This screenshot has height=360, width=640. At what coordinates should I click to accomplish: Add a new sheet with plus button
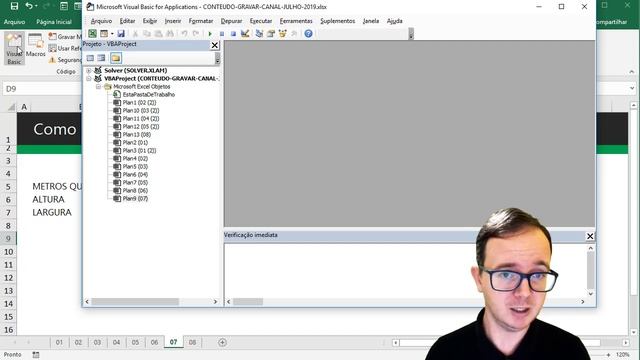(222, 342)
